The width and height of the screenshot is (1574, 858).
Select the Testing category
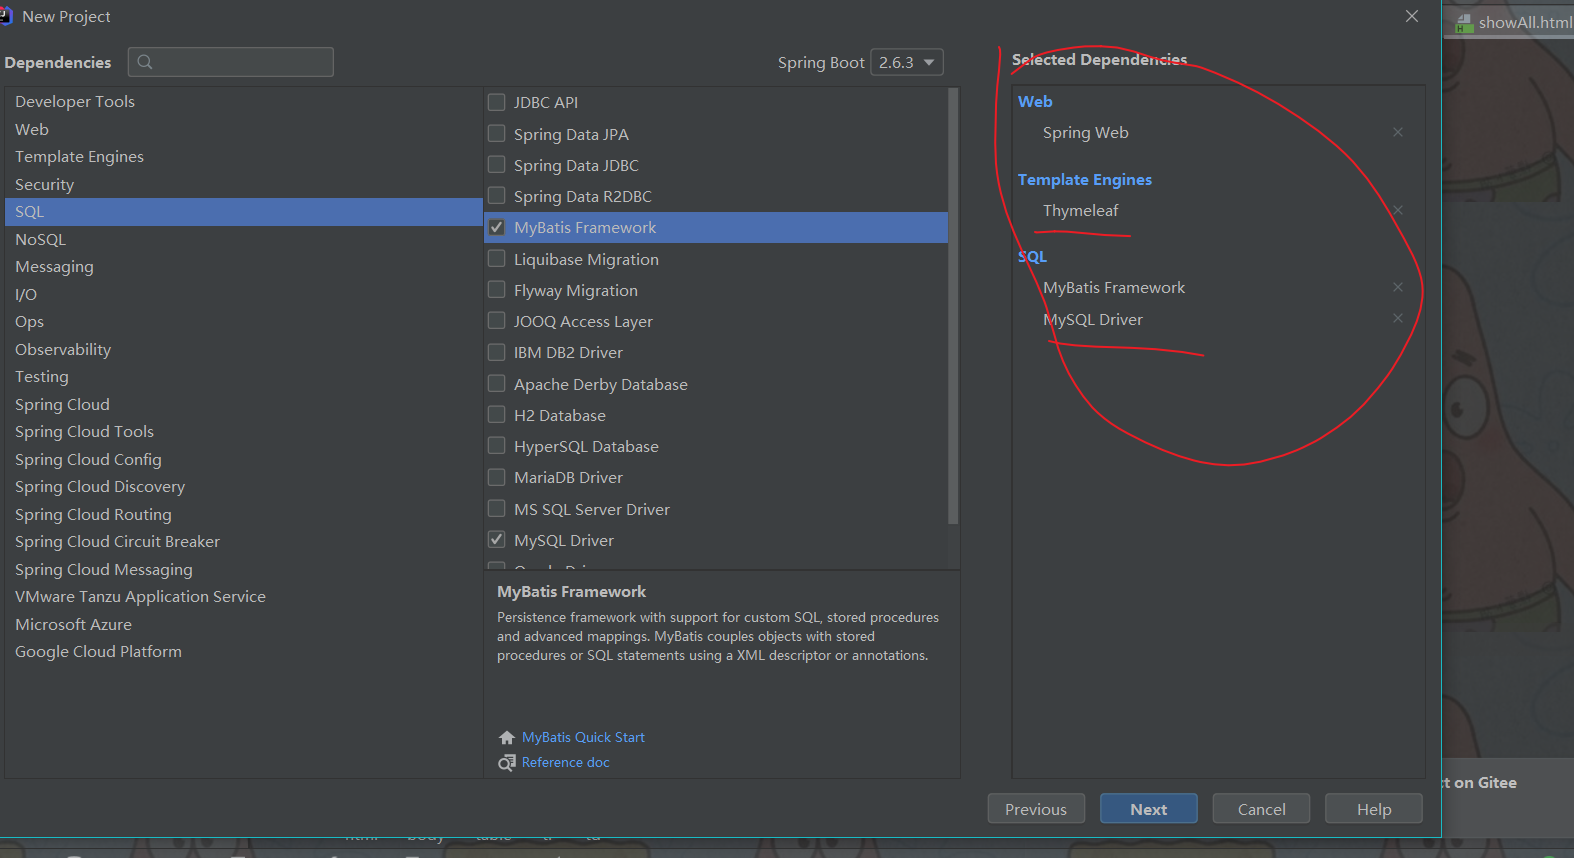pyautogui.click(x=244, y=377)
